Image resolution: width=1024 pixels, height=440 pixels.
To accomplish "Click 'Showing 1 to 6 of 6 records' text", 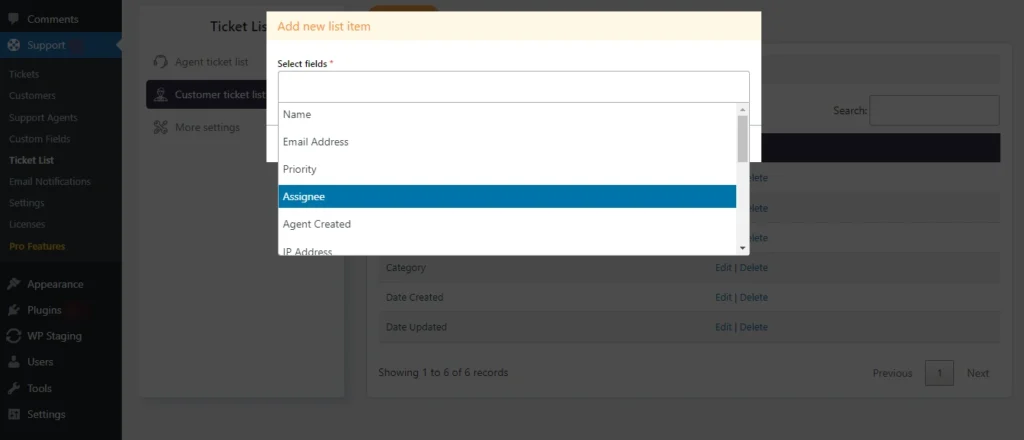I will pos(443,373).
